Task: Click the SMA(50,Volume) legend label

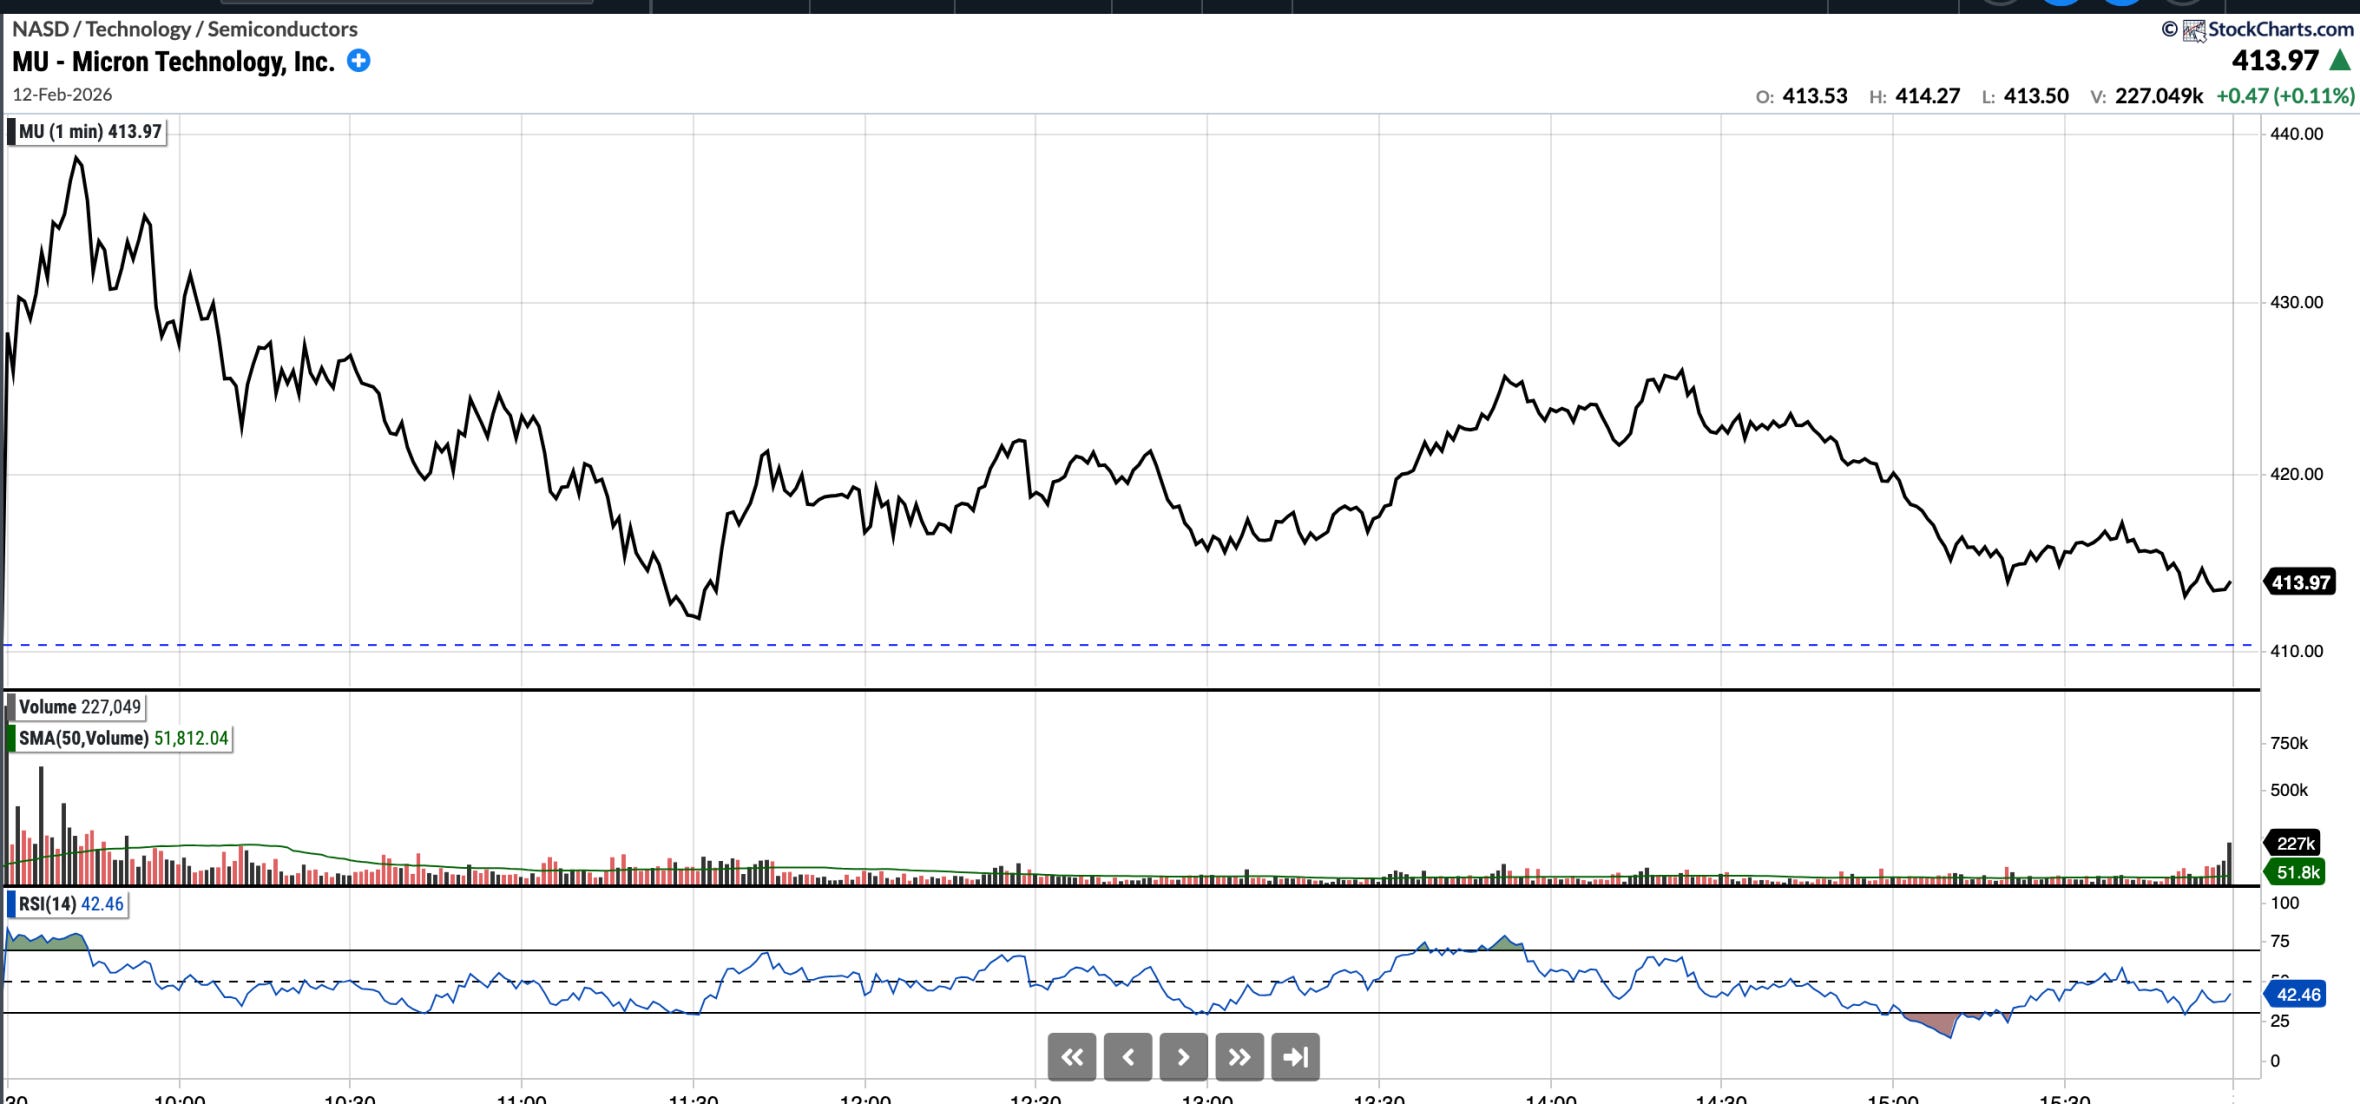Action: point(122,738)
